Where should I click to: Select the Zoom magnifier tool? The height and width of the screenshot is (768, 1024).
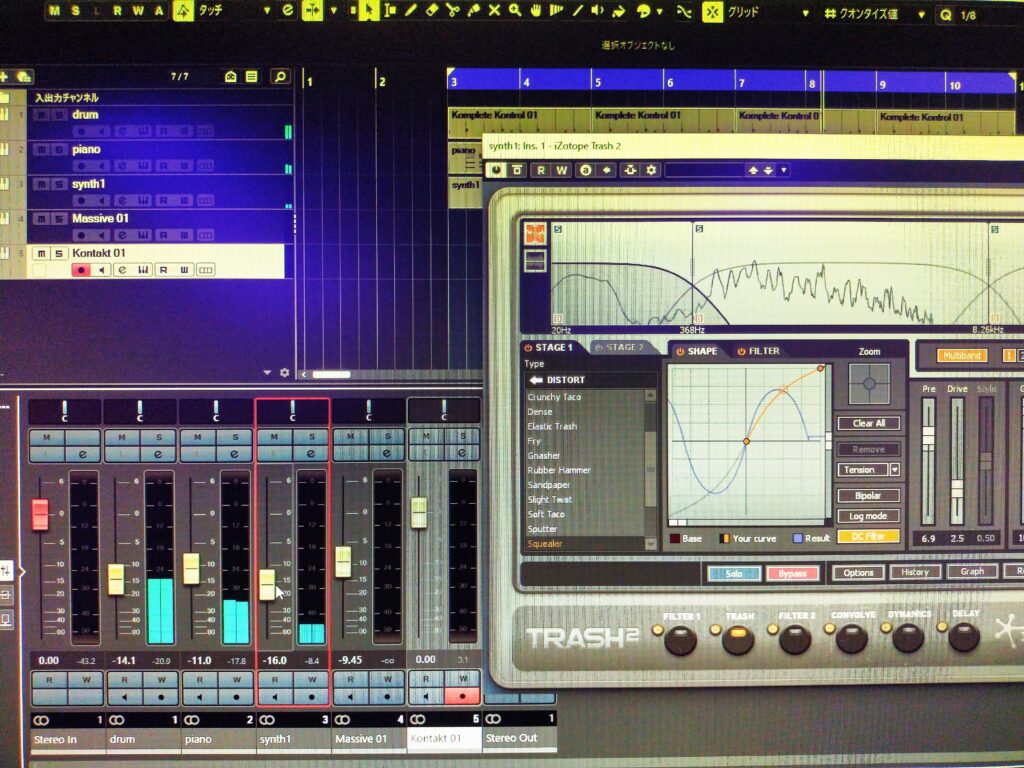(515, 10)
